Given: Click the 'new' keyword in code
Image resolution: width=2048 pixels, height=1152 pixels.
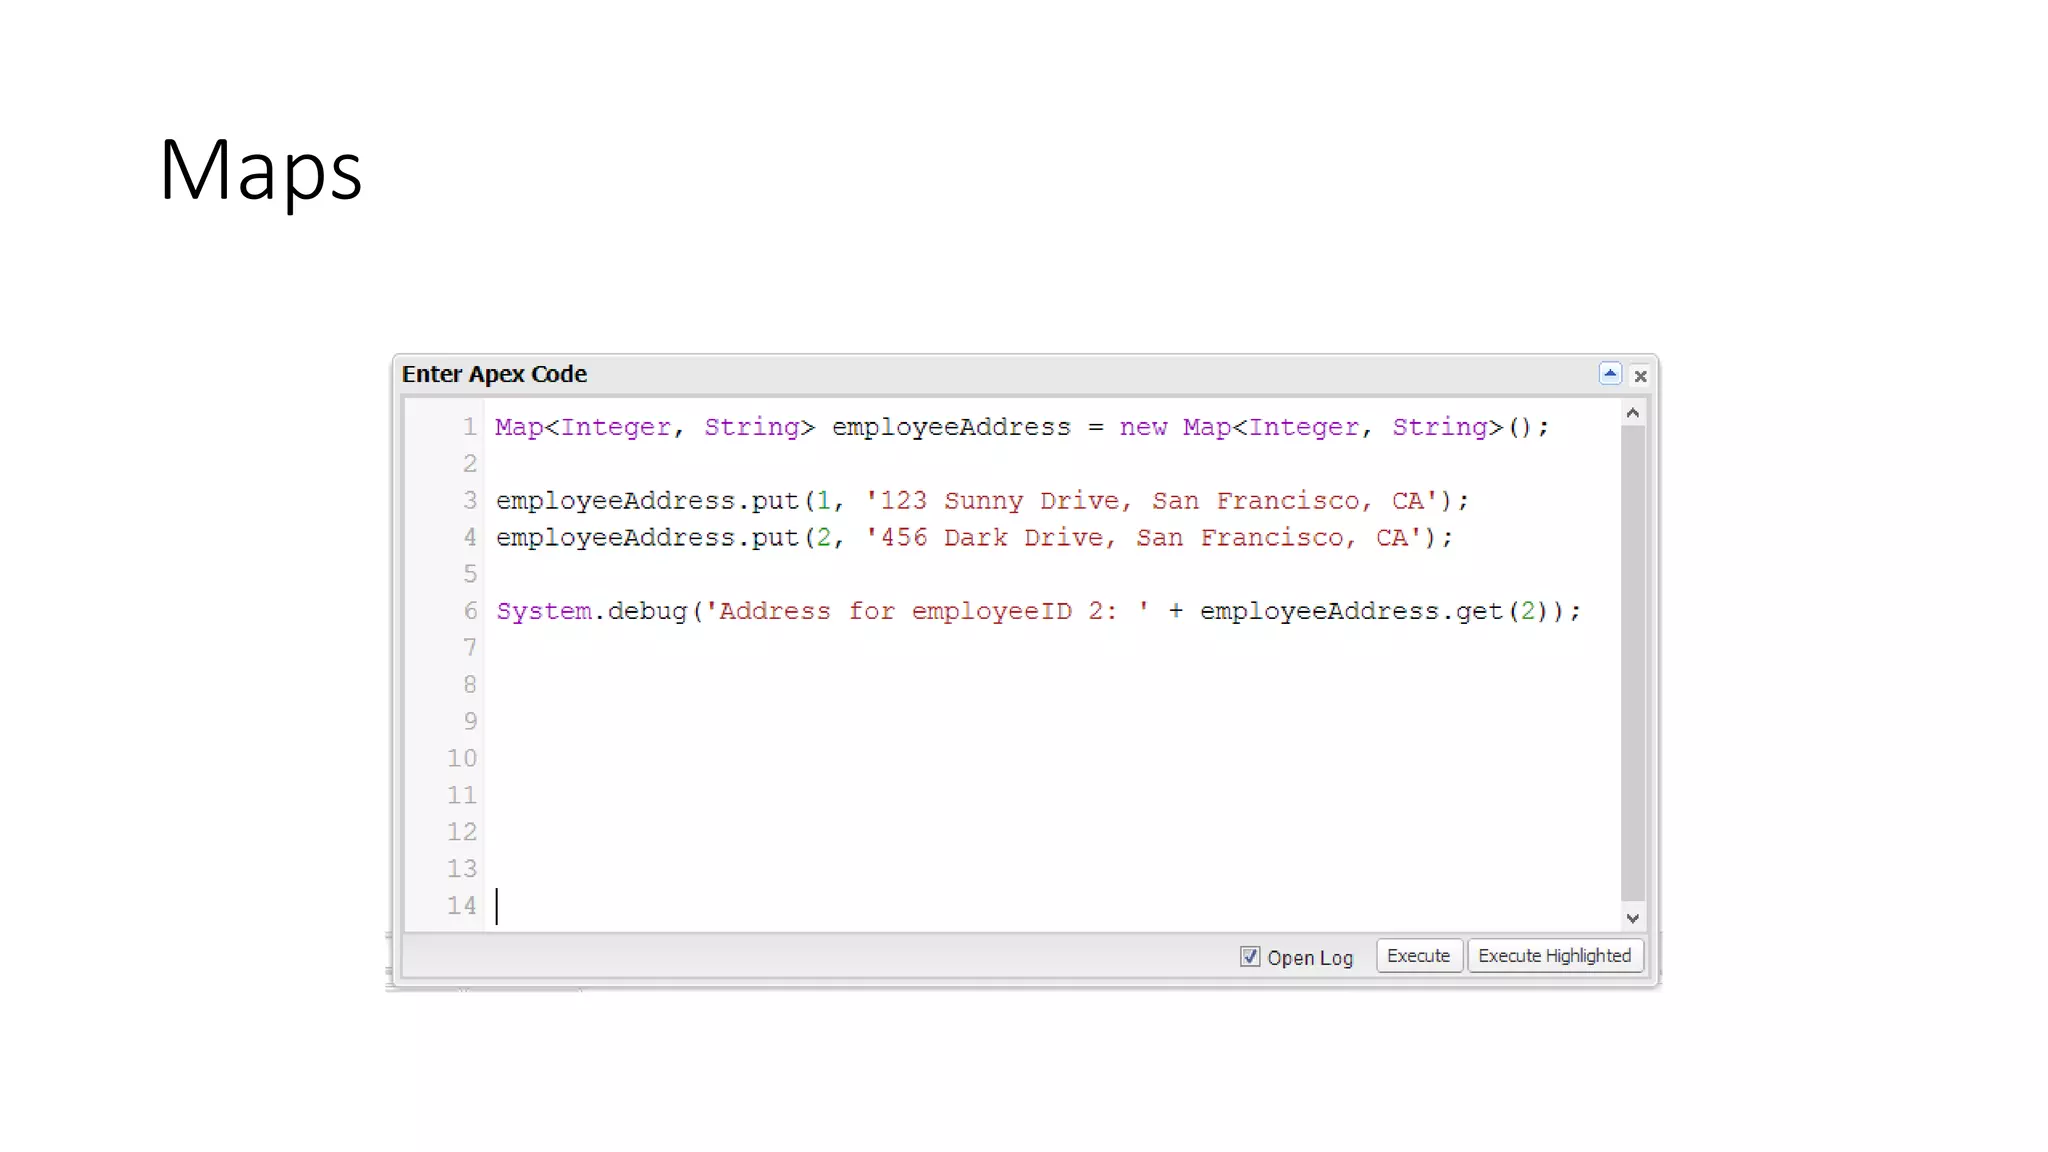Looking at the screenshot, I should coord(1143,427).
